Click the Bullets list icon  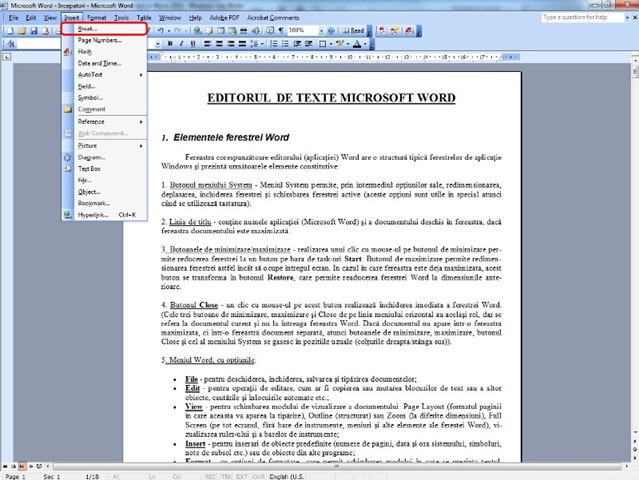click(x=285, y=44)
